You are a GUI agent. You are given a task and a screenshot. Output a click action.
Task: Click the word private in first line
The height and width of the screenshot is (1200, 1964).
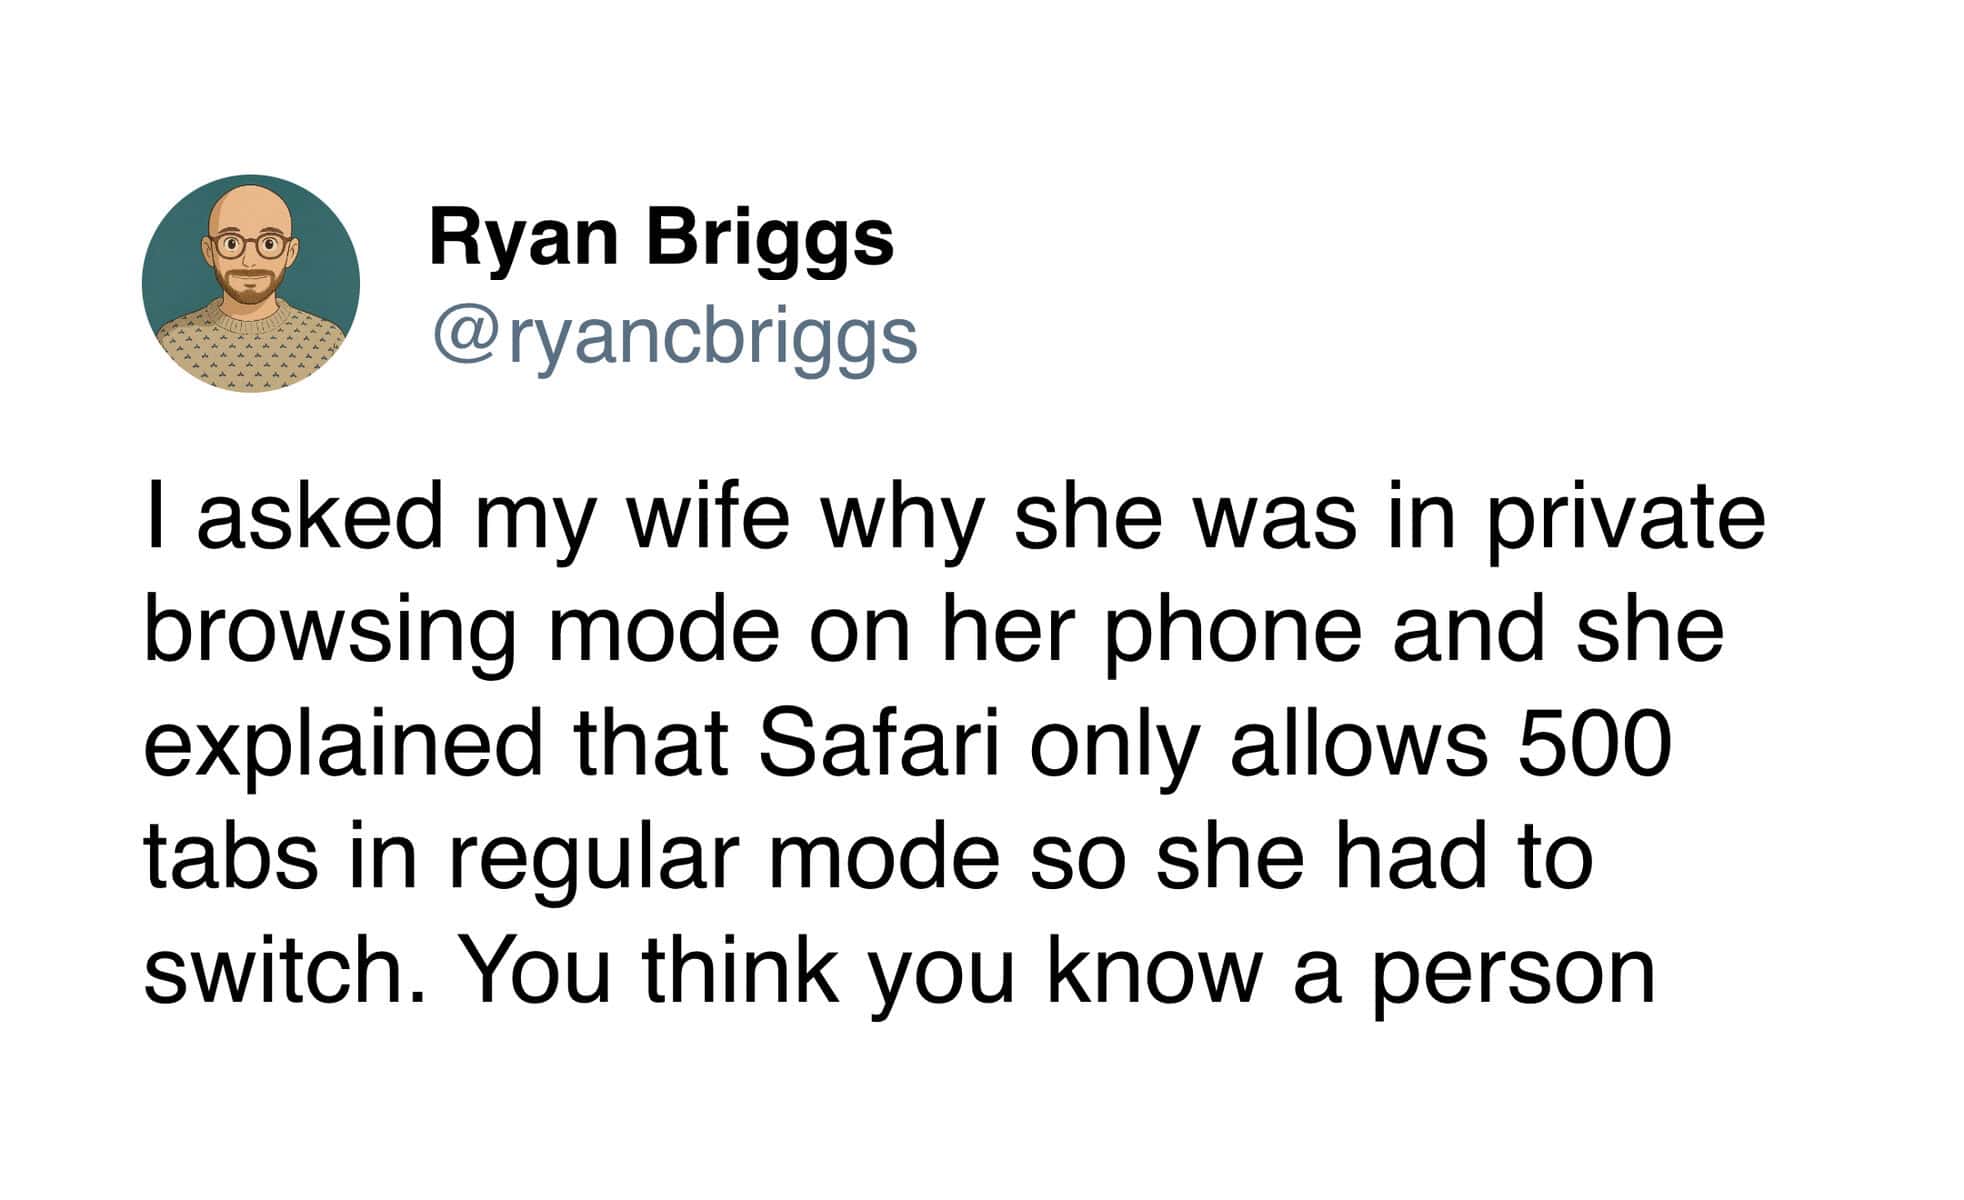click(x=1625, y=521)
